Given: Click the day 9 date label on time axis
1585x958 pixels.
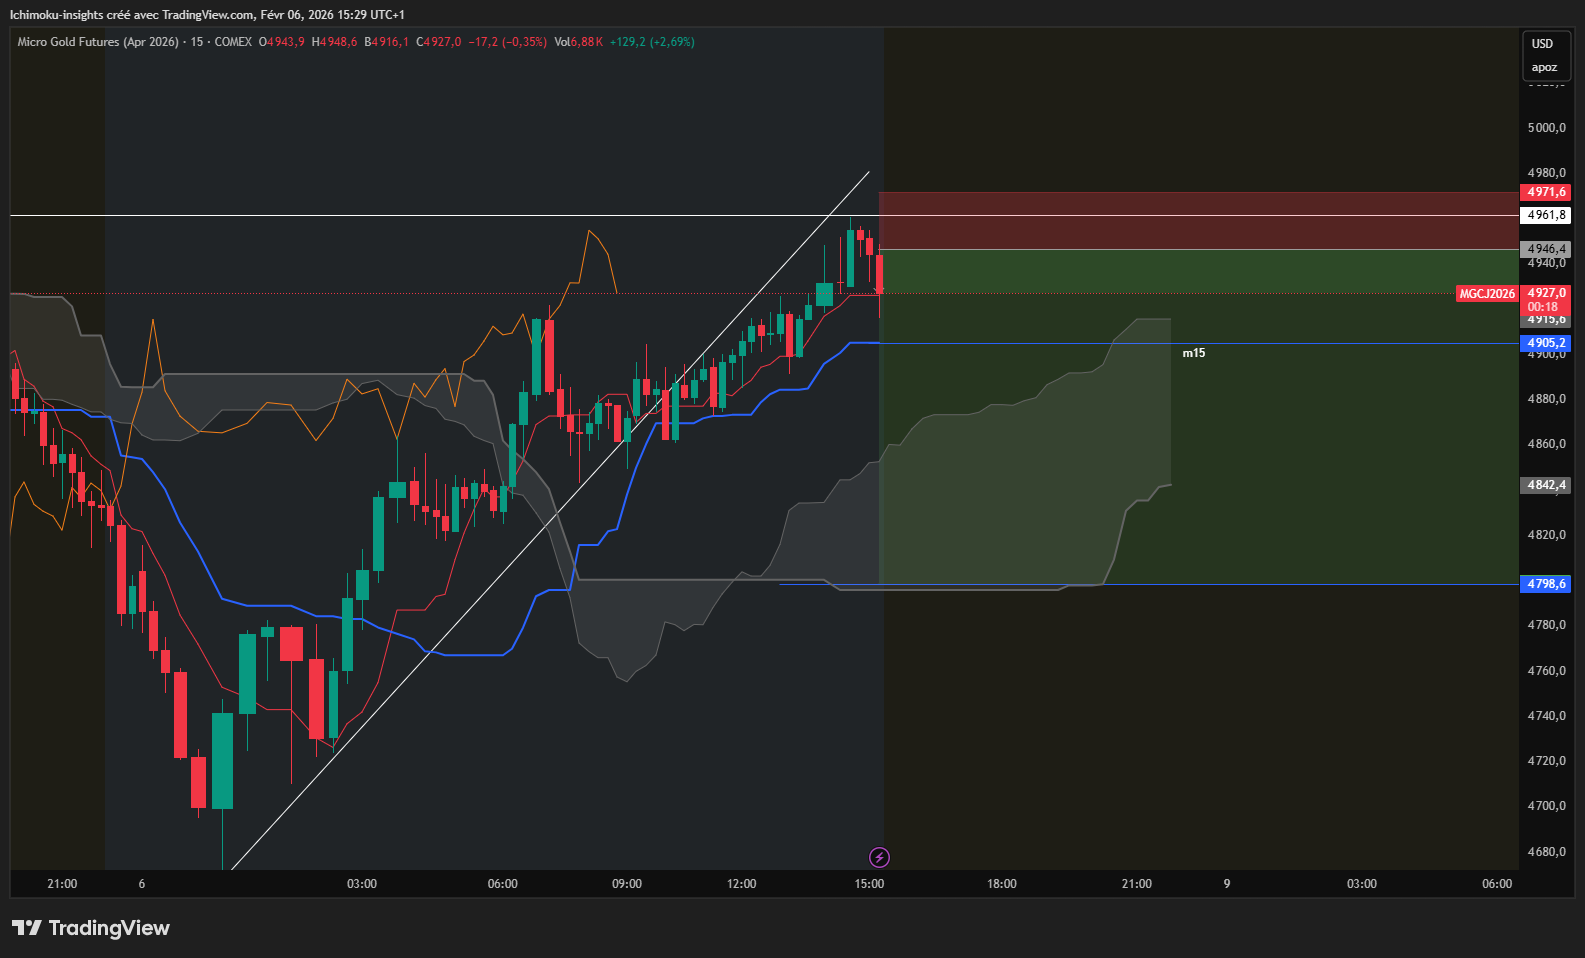Looking at the screenshot, I should click(x=1227, y=884).
